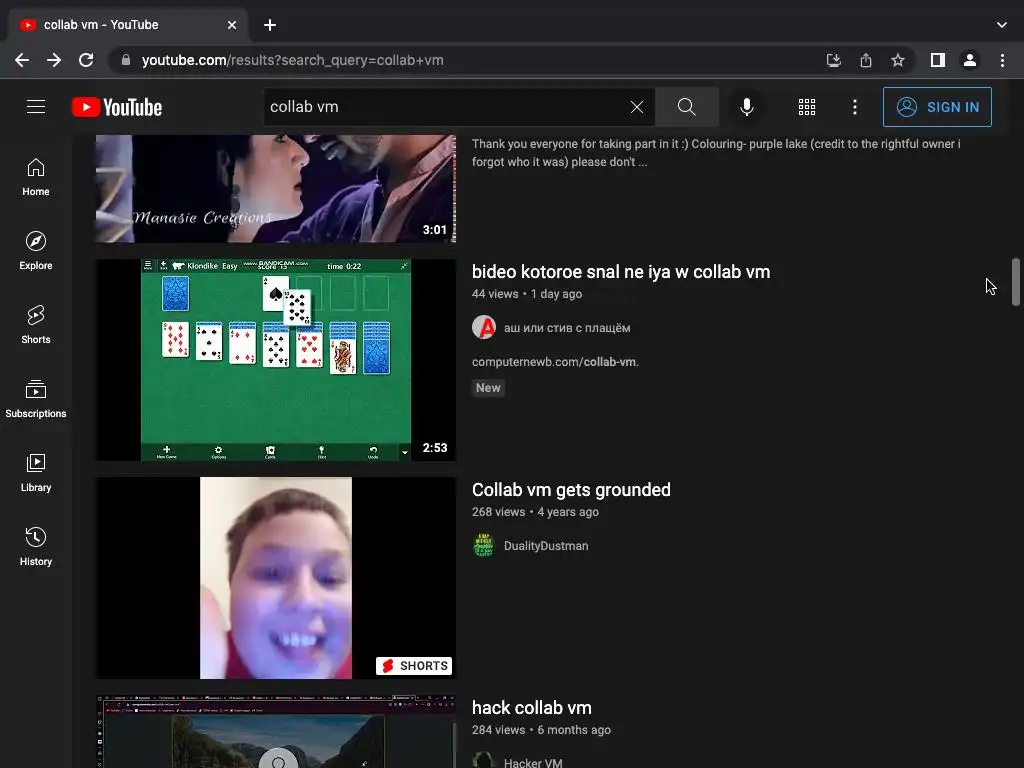
Task: Open Library in sidebar
Action: [x=36, y=472]
